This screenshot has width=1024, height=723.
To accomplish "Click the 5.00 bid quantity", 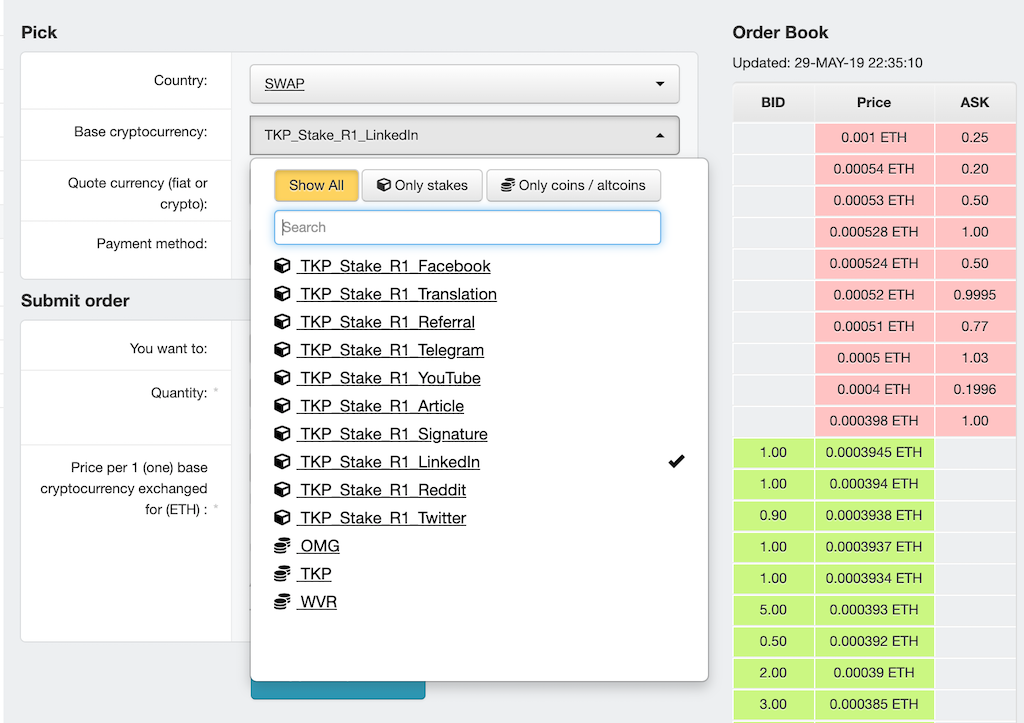I will point(773,610).
